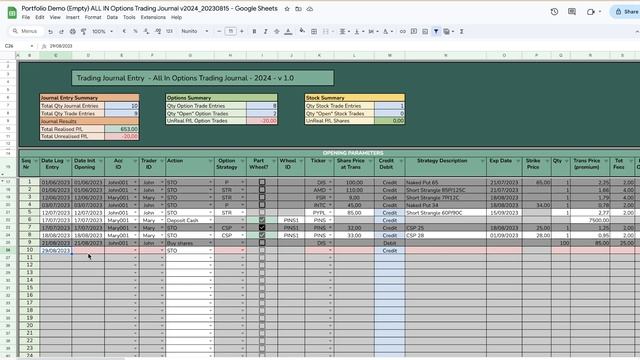Click the Undo icon in the toolbar
The height and width of the screenshot is (360, 640).
(50, 31)
